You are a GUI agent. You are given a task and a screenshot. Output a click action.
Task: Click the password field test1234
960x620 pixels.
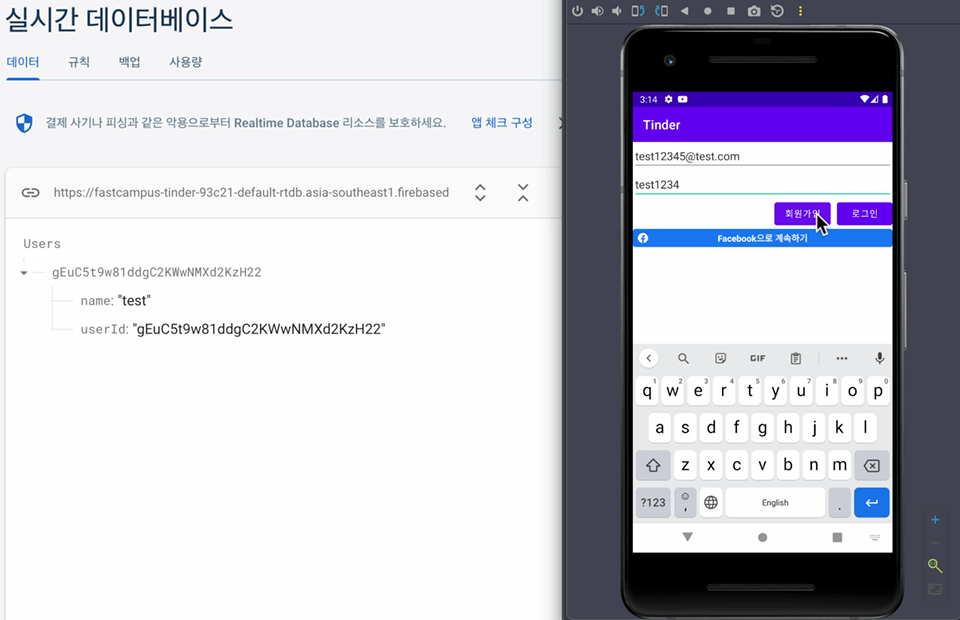pos(762,185)
